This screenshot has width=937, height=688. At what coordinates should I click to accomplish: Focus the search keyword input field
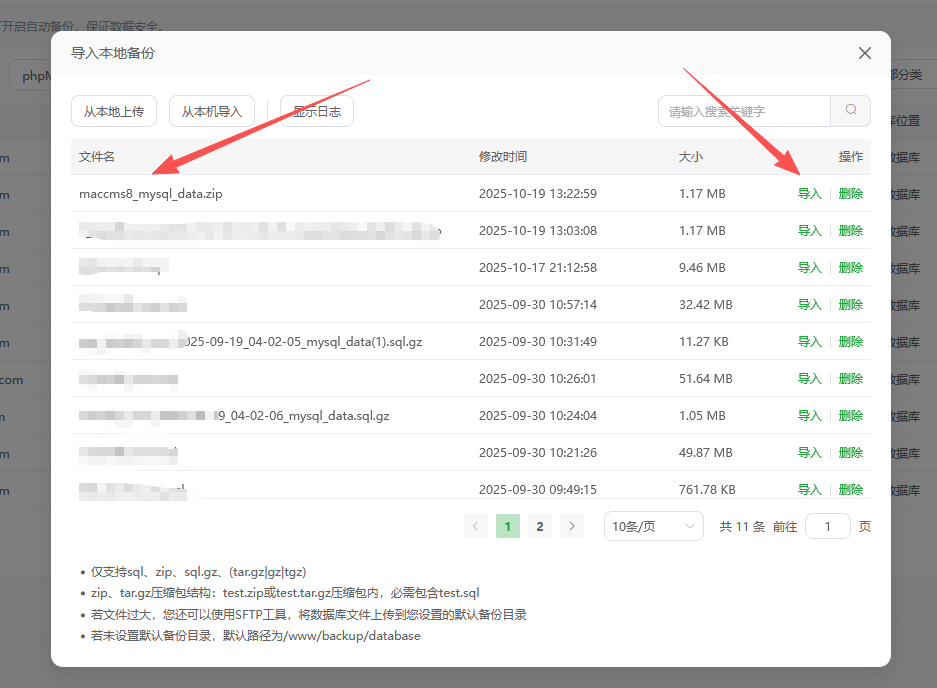click(745, 111)
